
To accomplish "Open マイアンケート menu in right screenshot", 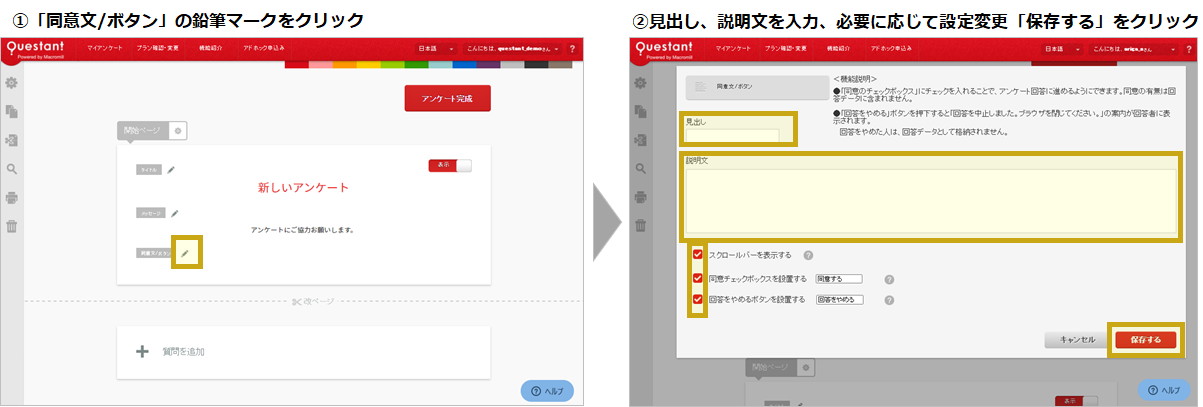I will click(732, 48).
